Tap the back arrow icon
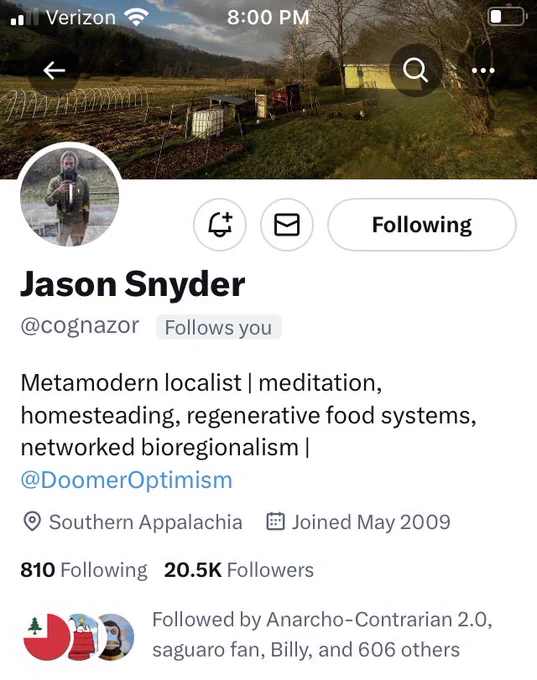The height and width of the screenshot is (680, 537). (x=54, y=70)
